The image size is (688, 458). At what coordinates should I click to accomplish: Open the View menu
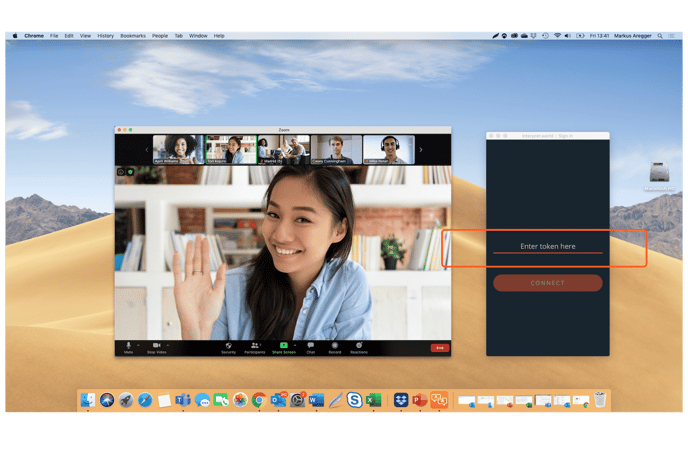point(85,36)
